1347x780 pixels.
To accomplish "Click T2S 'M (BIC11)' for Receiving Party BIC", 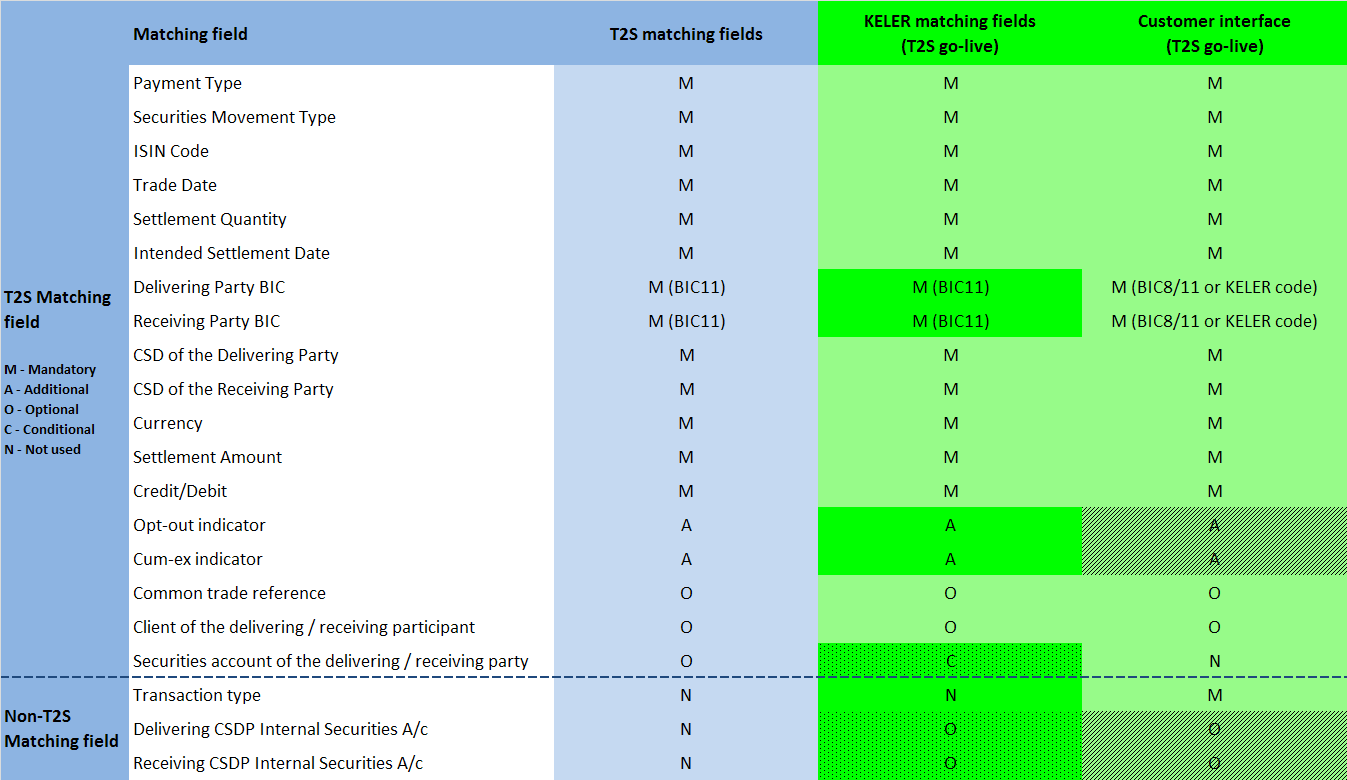I will pos(686,321).
